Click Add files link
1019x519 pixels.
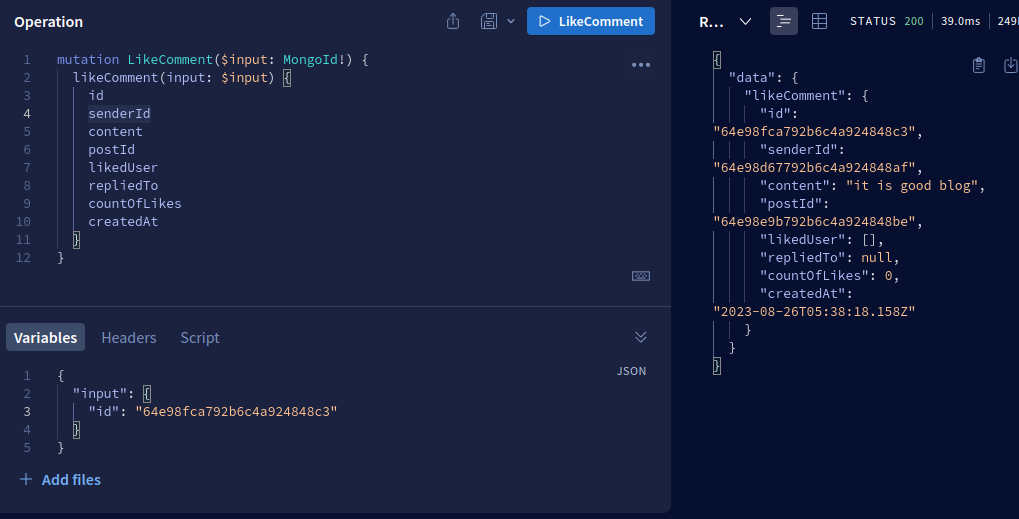coord(60,480)
